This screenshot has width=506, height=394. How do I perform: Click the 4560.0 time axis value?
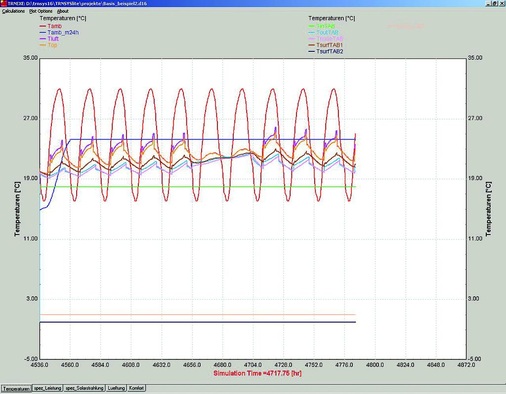[70, 365]
